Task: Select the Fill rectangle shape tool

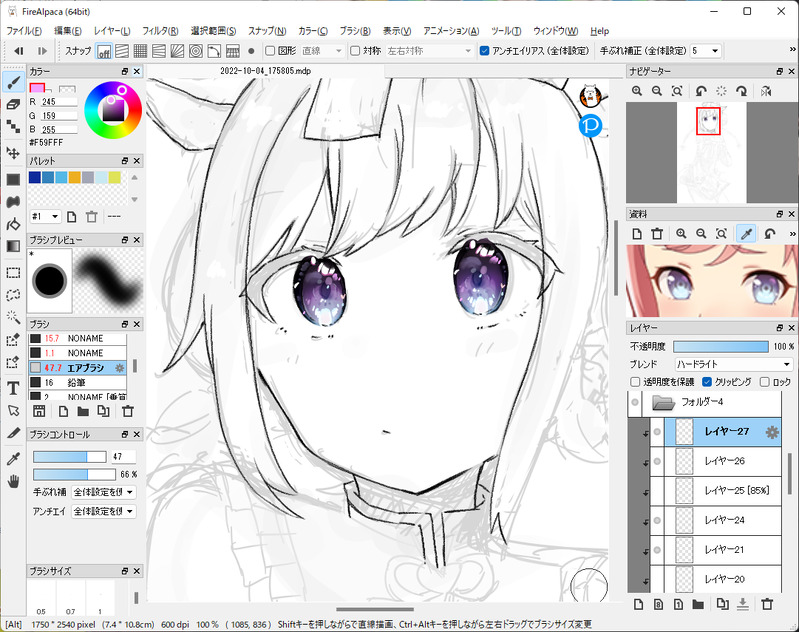Action: click(14, 179)
